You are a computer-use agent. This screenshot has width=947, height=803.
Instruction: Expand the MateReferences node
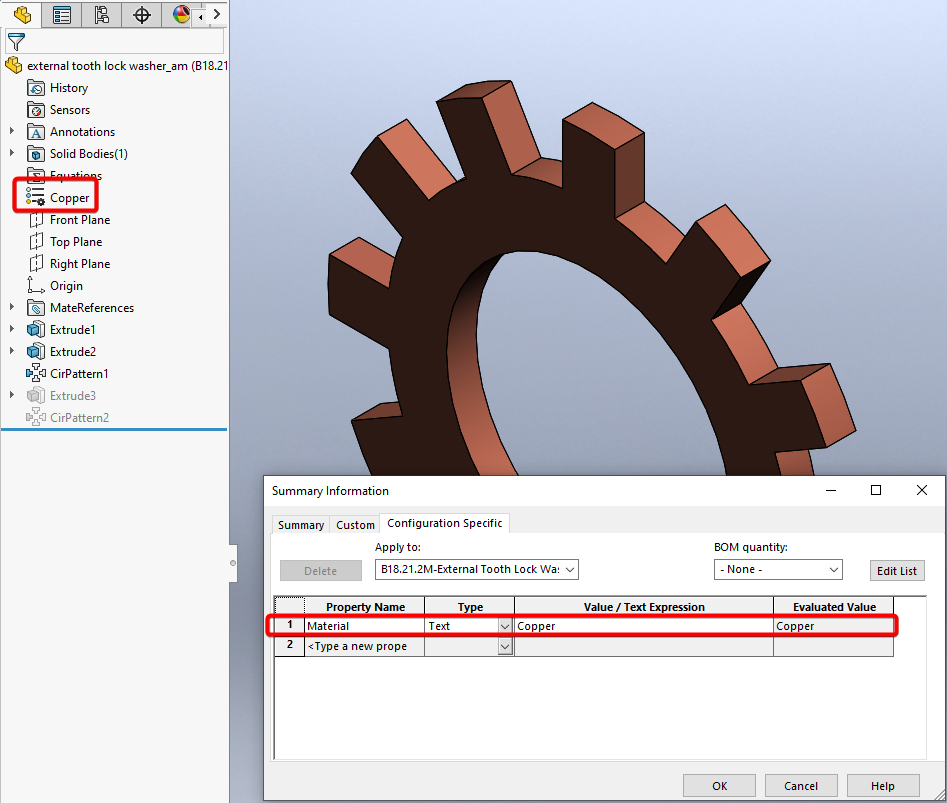(11, 307)
